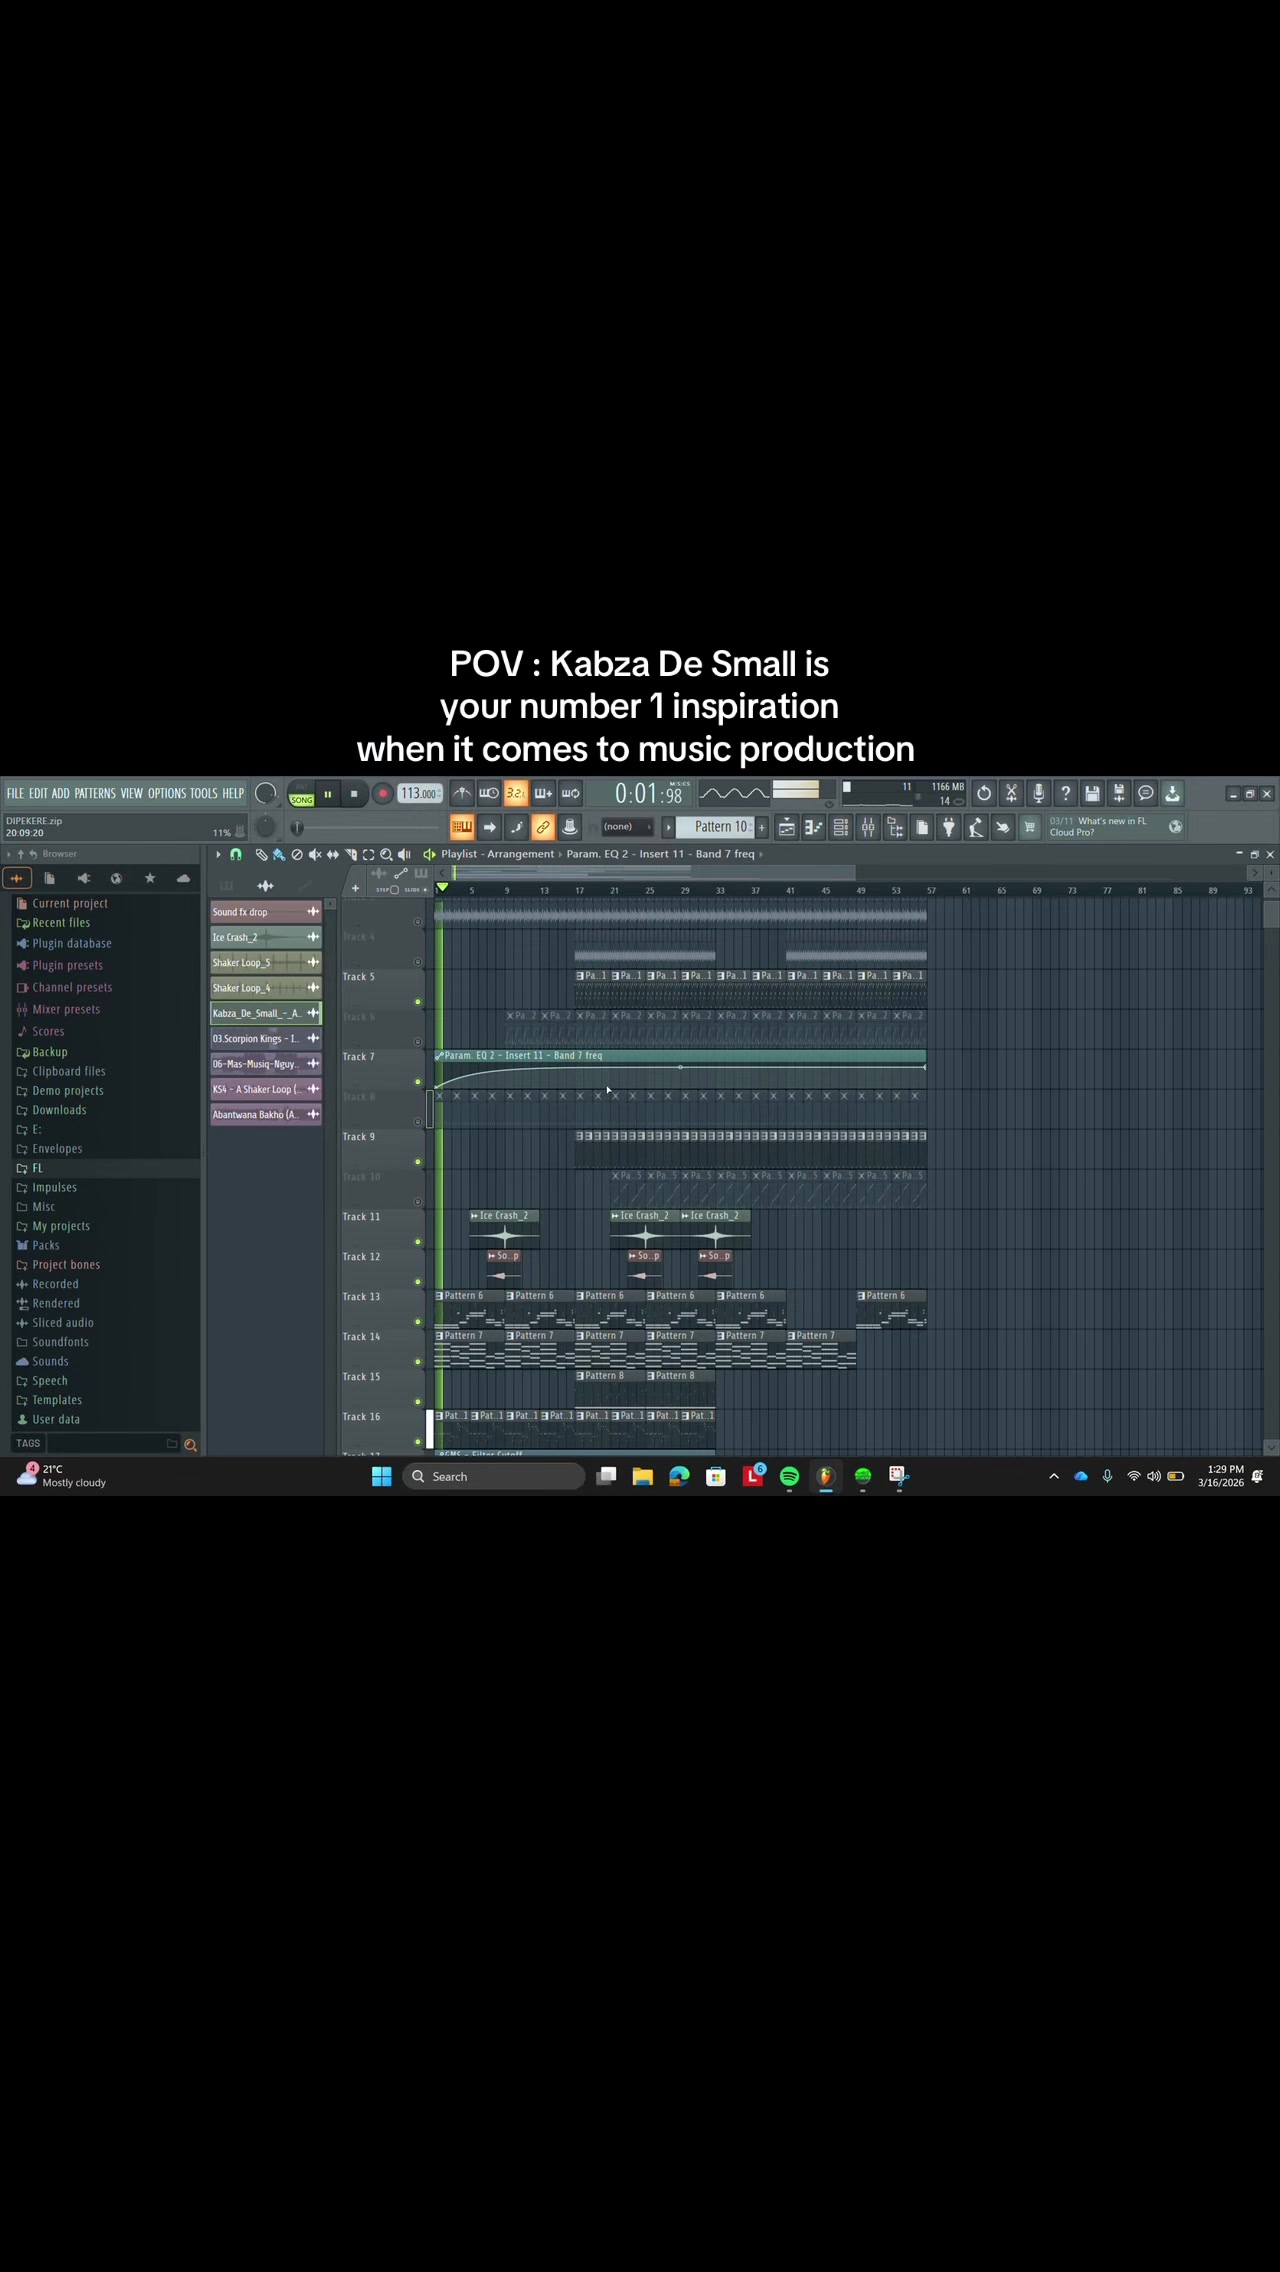Toggle Track 11 mute switch
Screen dimensions: 1280x2272
tap(418, 1242)
